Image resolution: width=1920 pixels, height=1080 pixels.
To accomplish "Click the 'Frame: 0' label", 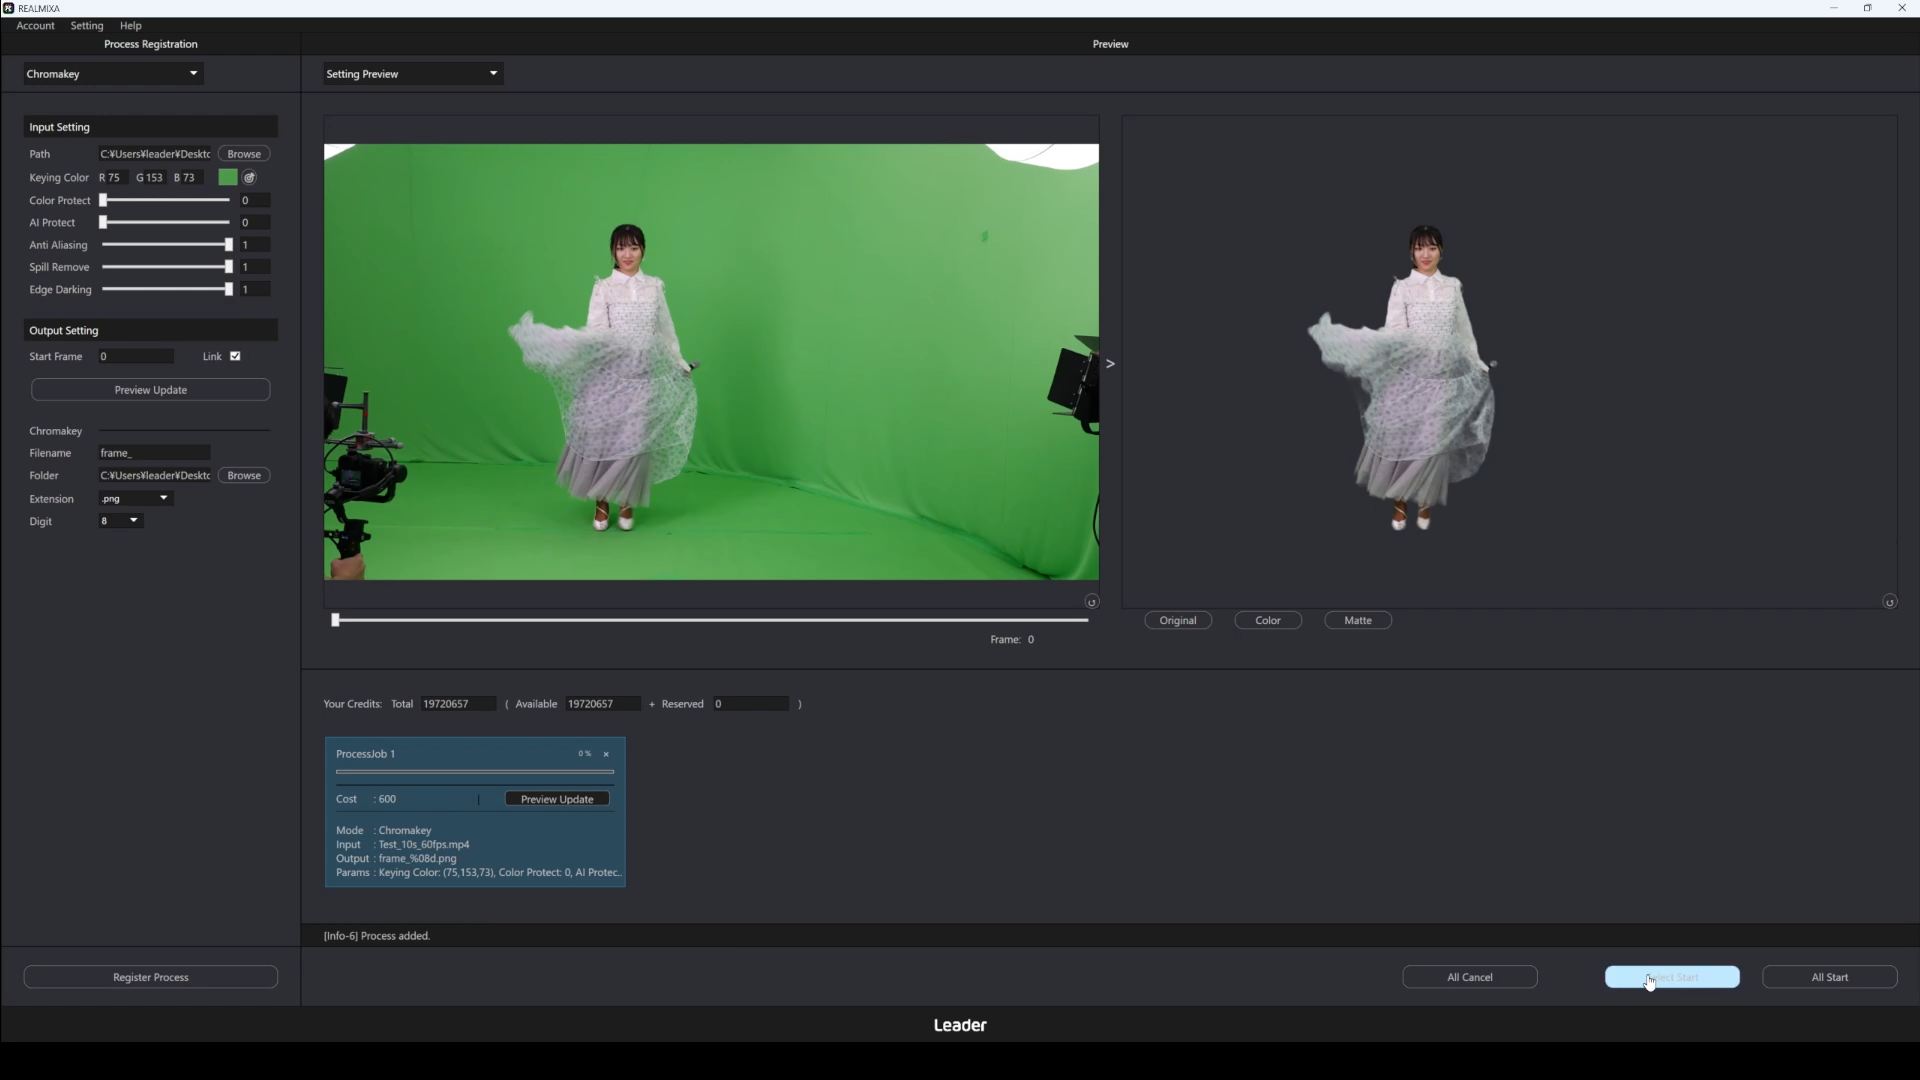I will [1012, 640].
